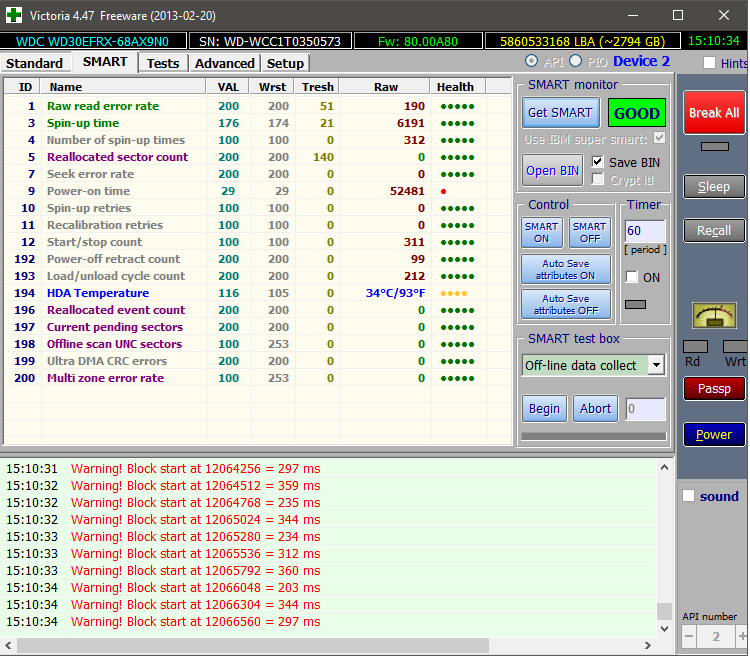Select the Raw read error rate row
The width and height of the screenshot is (750, 657).
click(x=258, y=106)
